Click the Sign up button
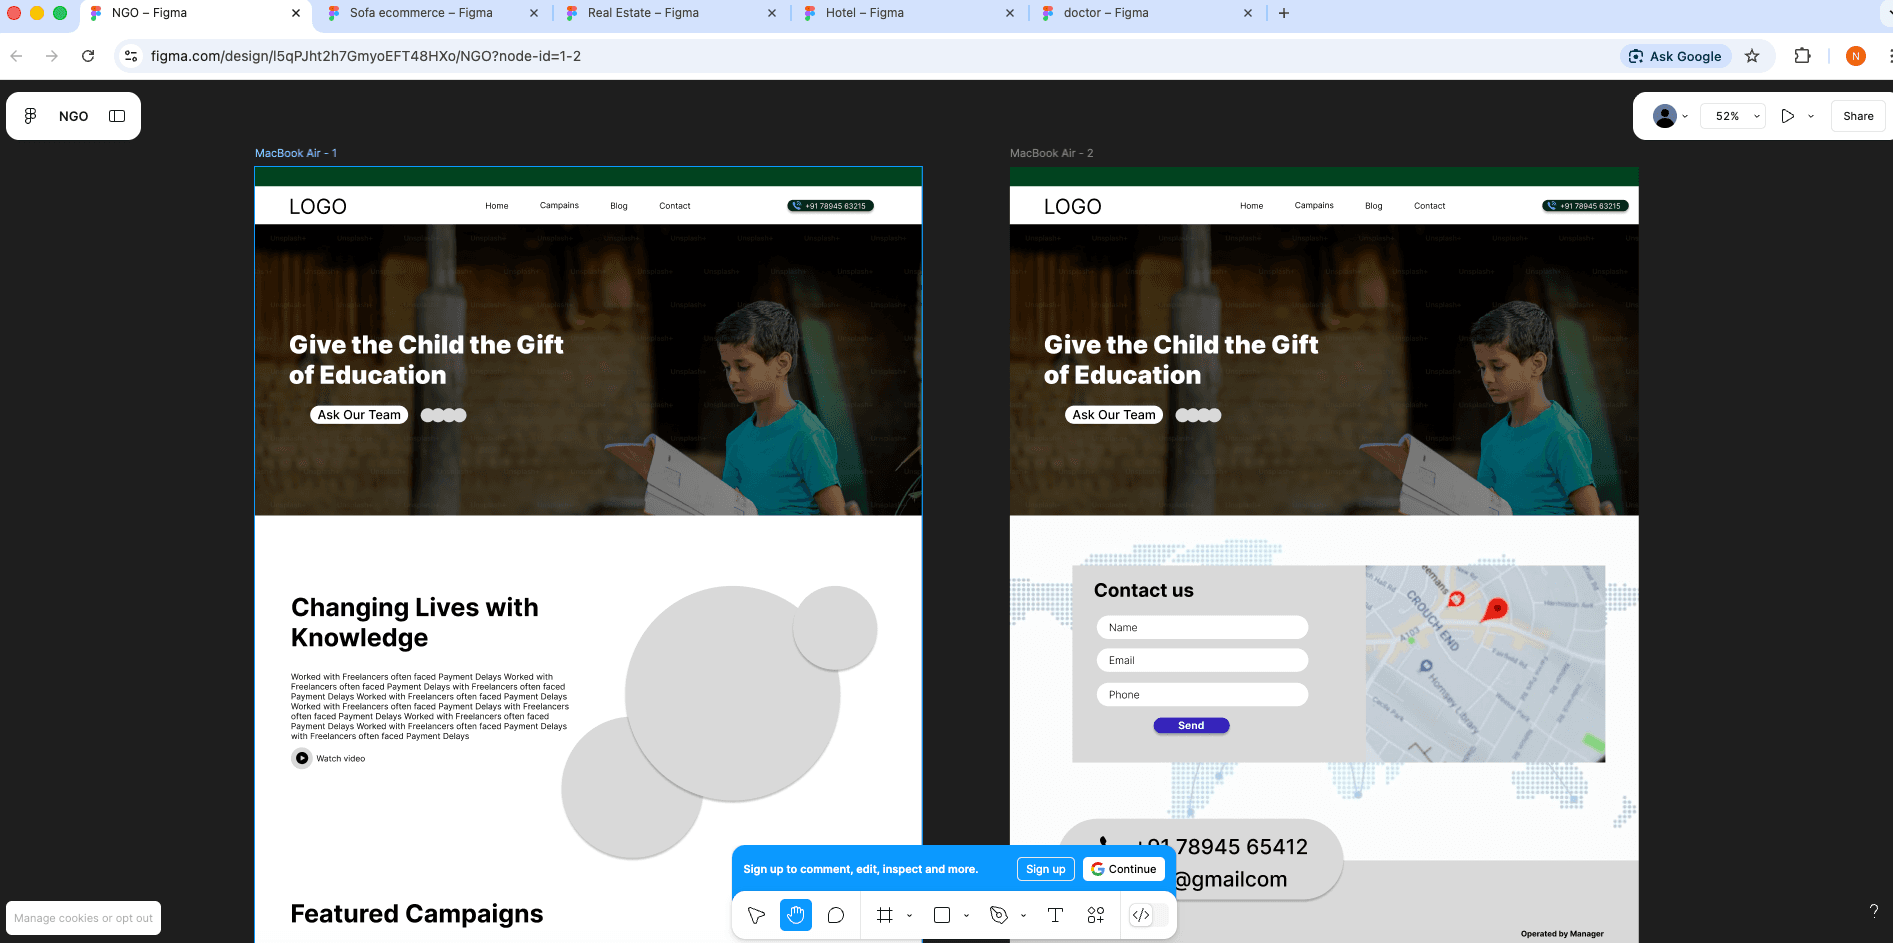Screen dimensions: 1893x943 coord(1045,869)
